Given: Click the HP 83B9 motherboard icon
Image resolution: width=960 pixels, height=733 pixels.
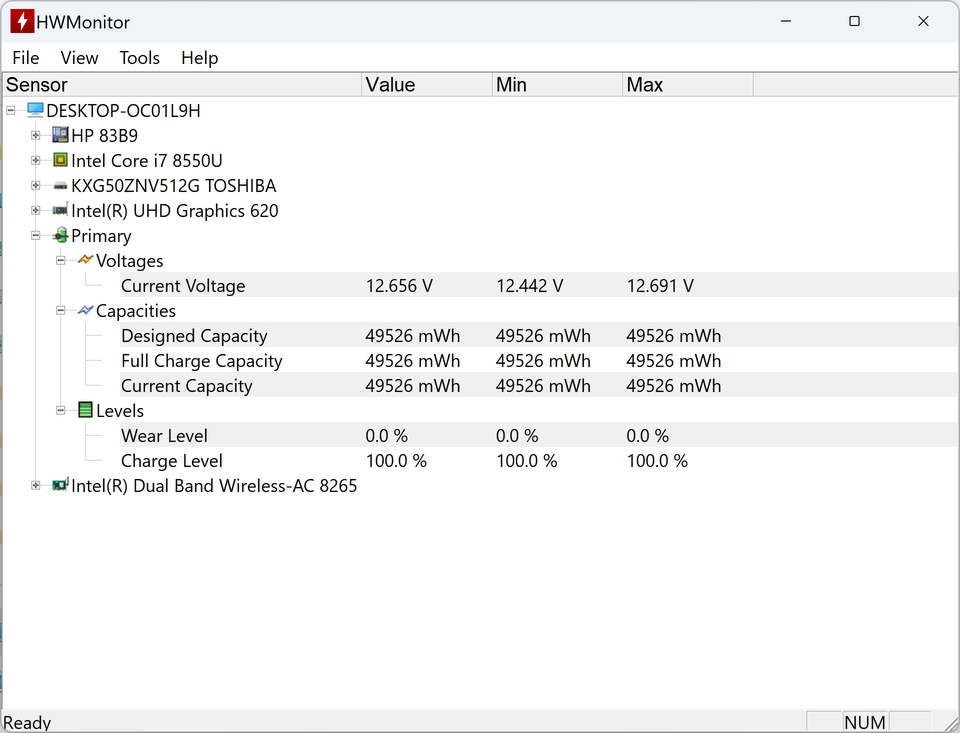Looking at the screenshot, I should (60, 135).
